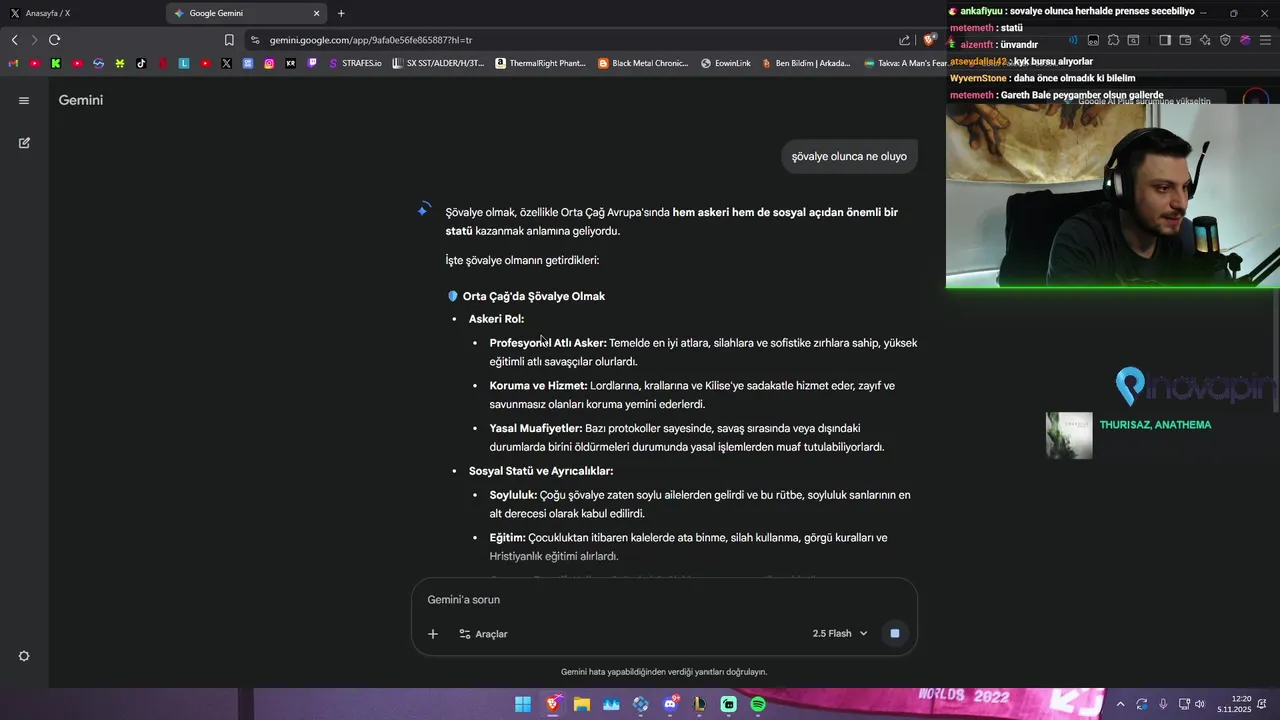1280x720 pixels.
Task: Open the Black Metal Chronic... bookmark
Action: [643, 63]
